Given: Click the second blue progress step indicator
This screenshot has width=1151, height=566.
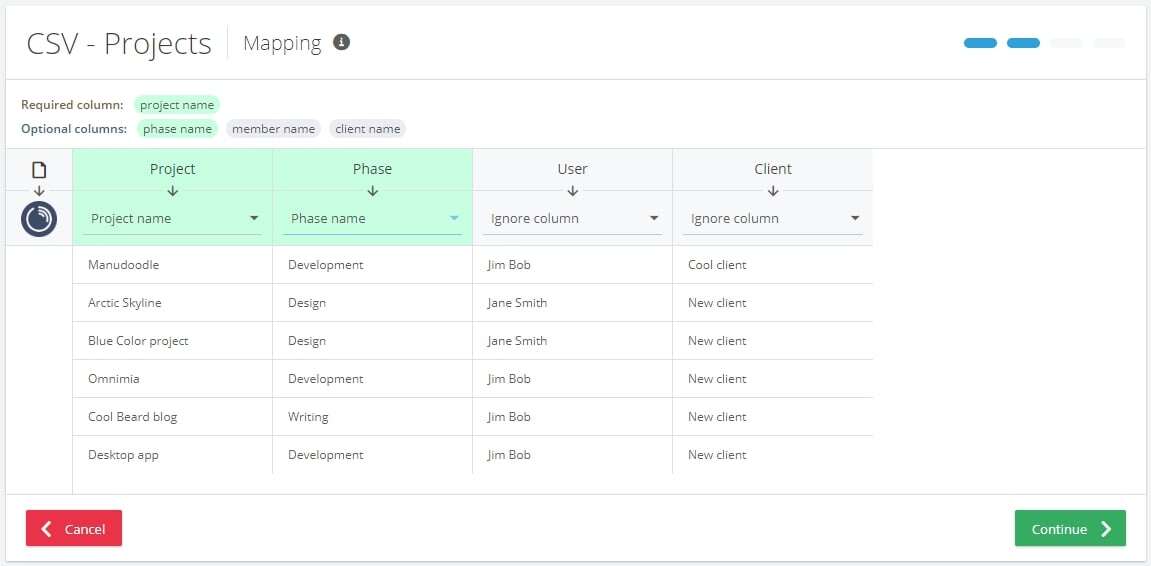Looking at the screenshot, I should click(1023, 43).
